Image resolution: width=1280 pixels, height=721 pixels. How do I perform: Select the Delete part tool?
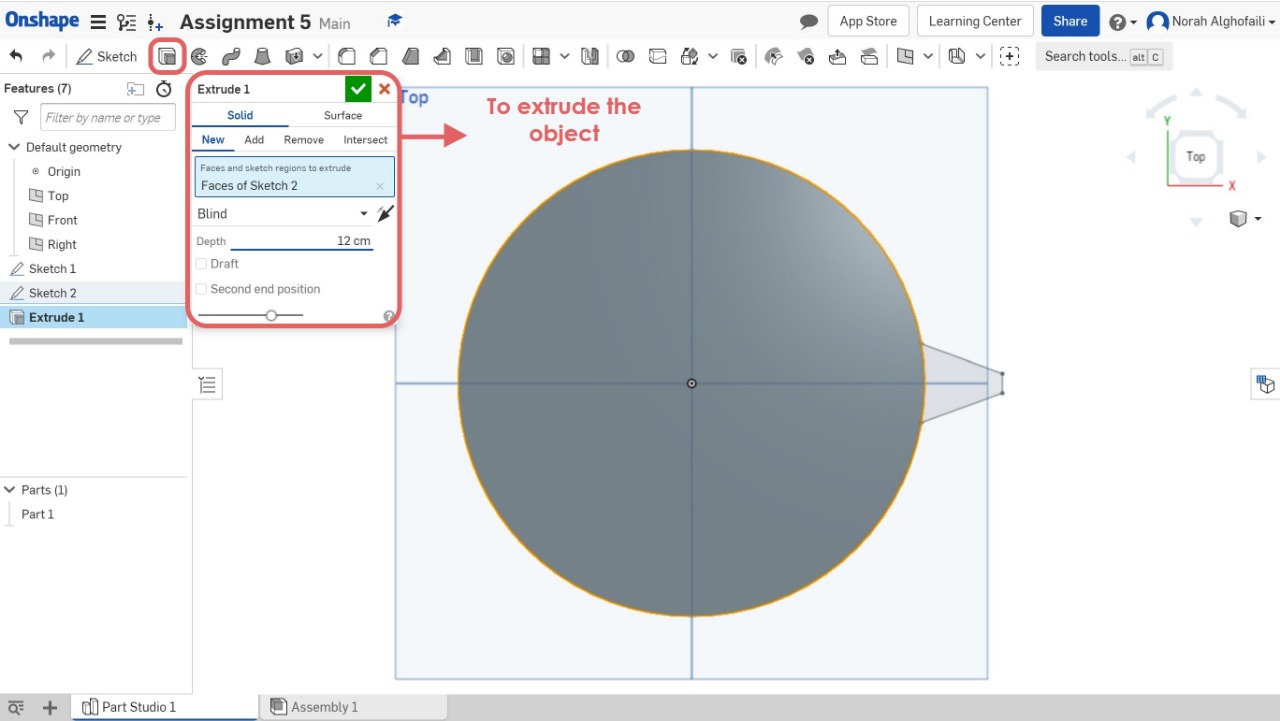click(x=738, y=56)
